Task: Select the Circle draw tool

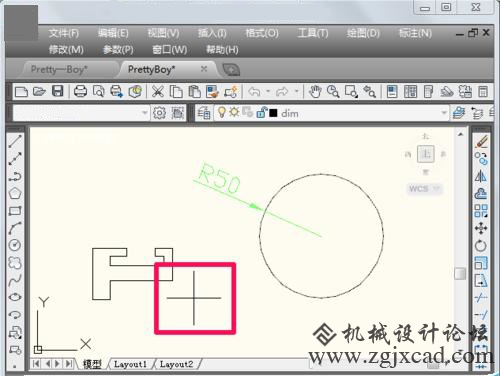Action: tap(15, 245)
